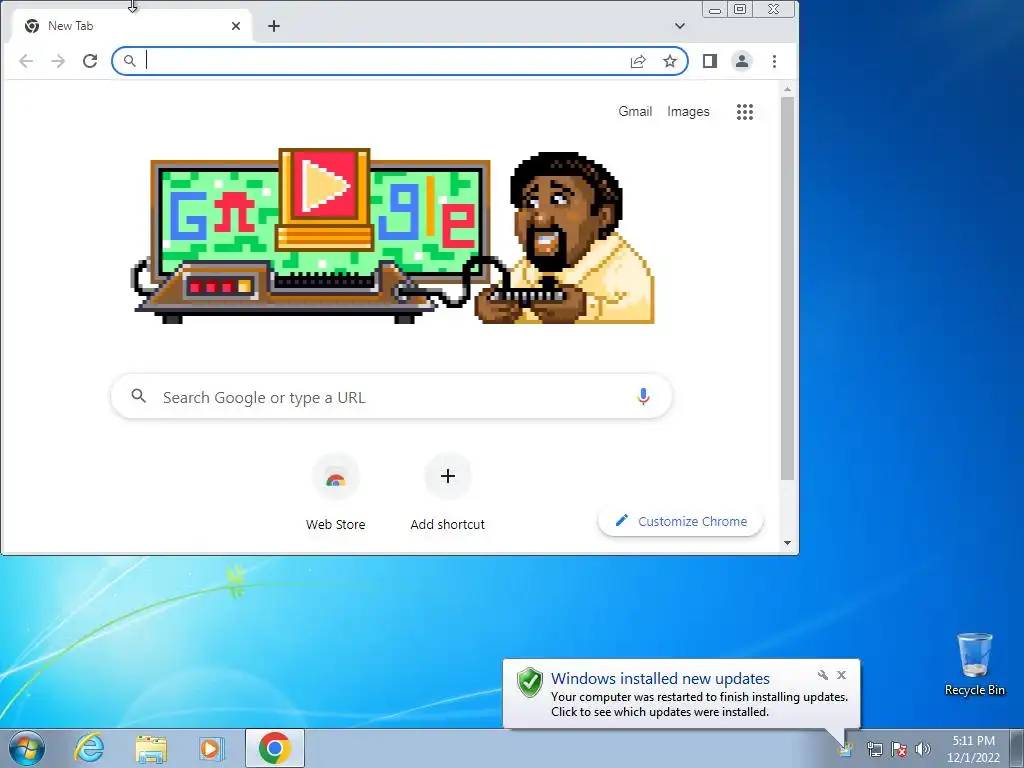
Task: Click the Forward navigation arrow
Action: tap(58, 61)
